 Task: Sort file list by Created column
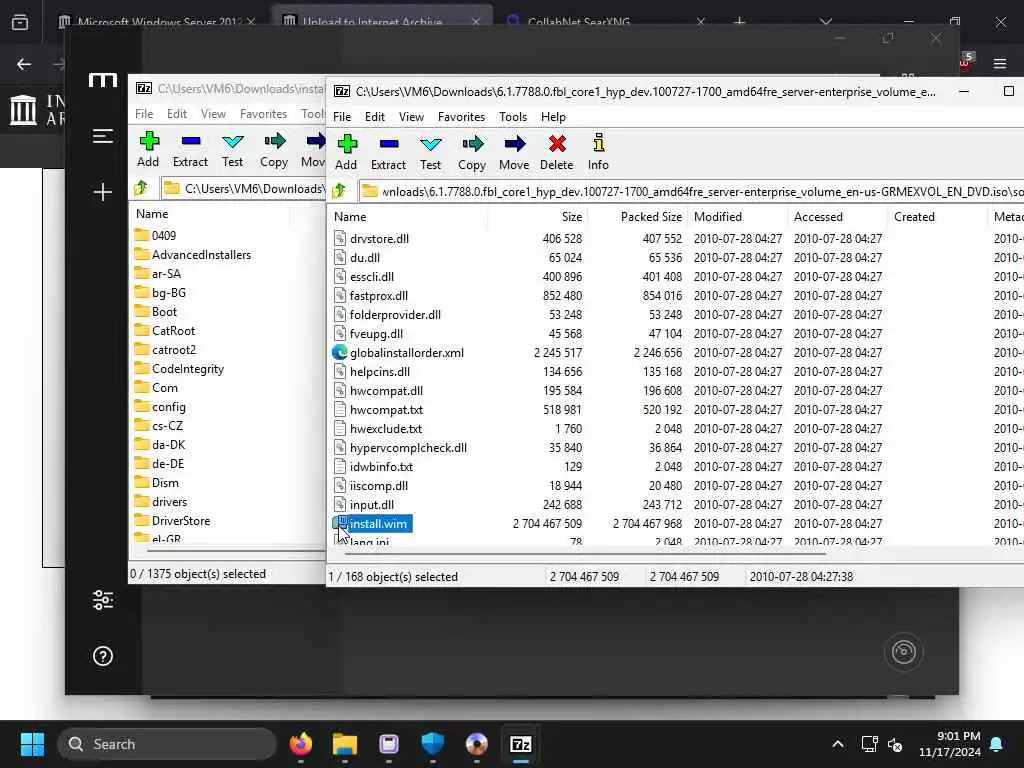(x=937, y=217)
